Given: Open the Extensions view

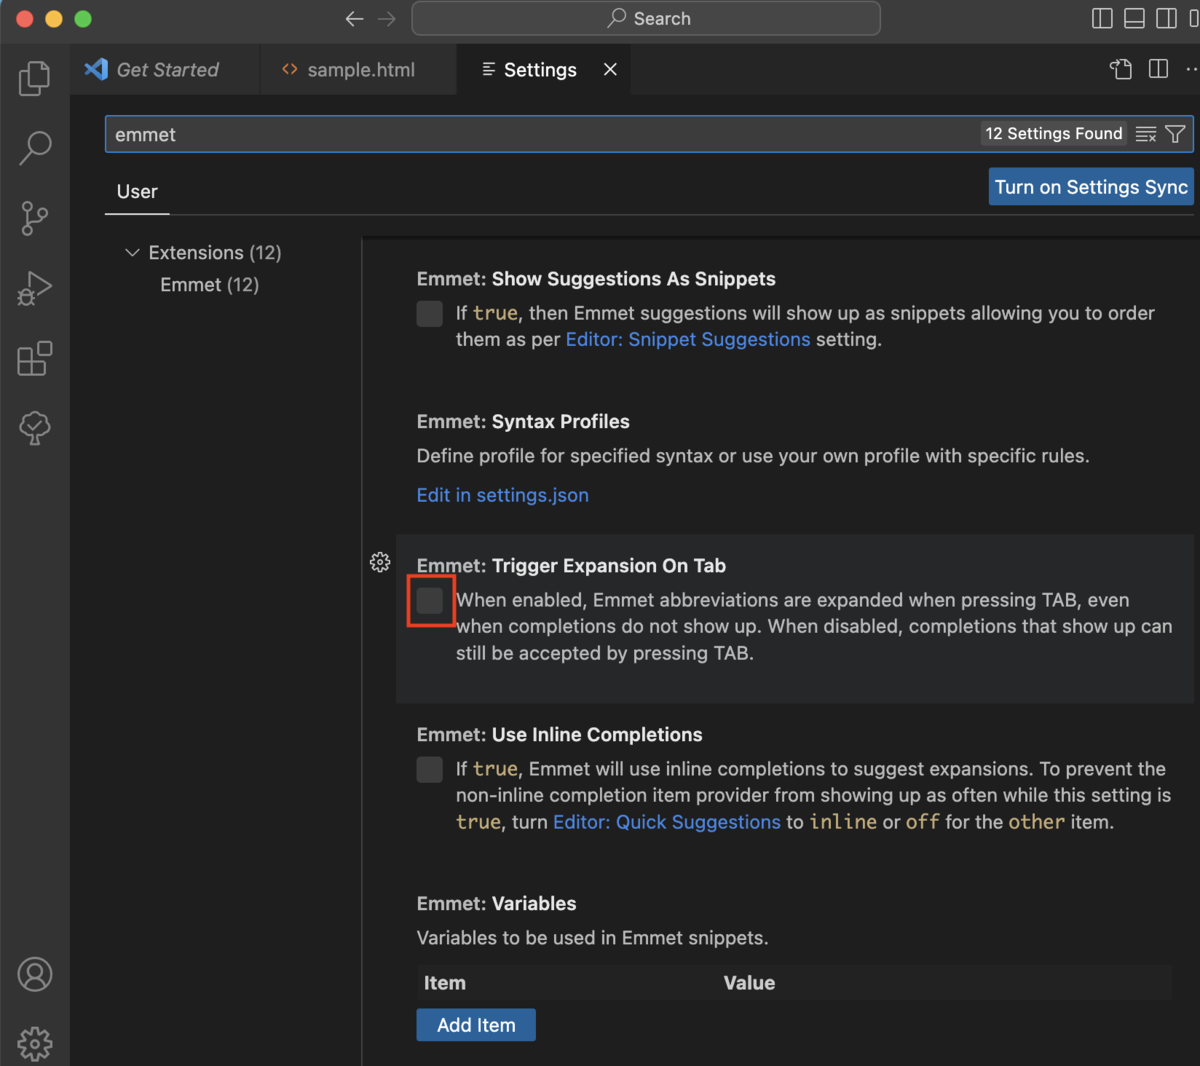Looking at the screenshot, I should [x=35, y=358].
